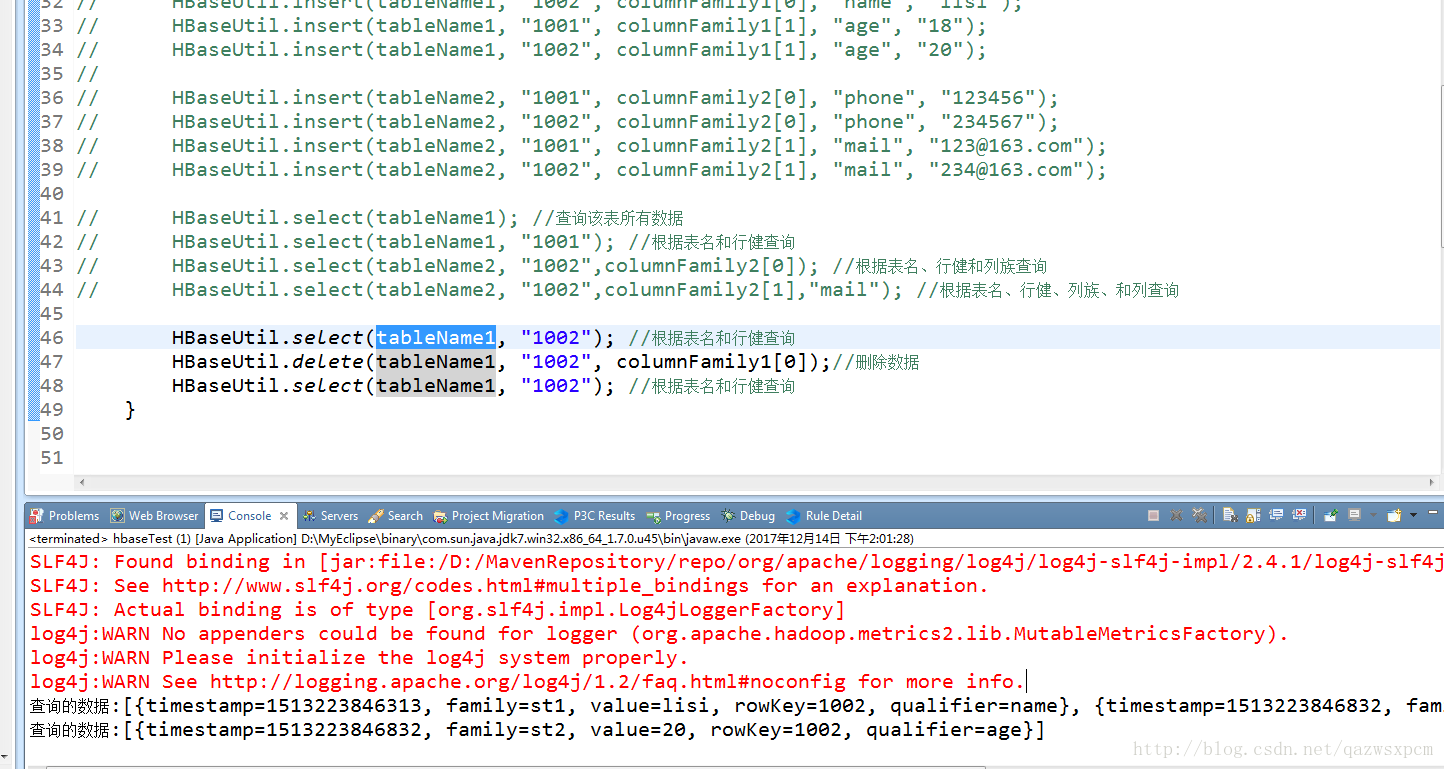This screenshot has height=769, width=1444.
Task: Open the Display Selected Console dropdown arrow
Action: coord(1373,516)
